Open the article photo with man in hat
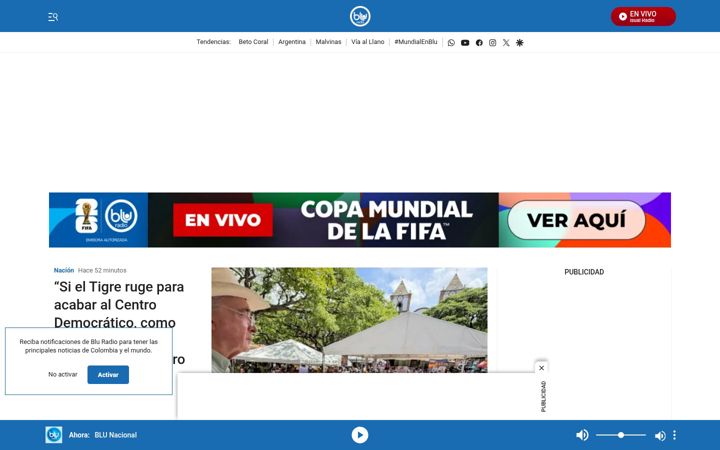This screenshot has height=450, width=720. [x=349, y=320]
